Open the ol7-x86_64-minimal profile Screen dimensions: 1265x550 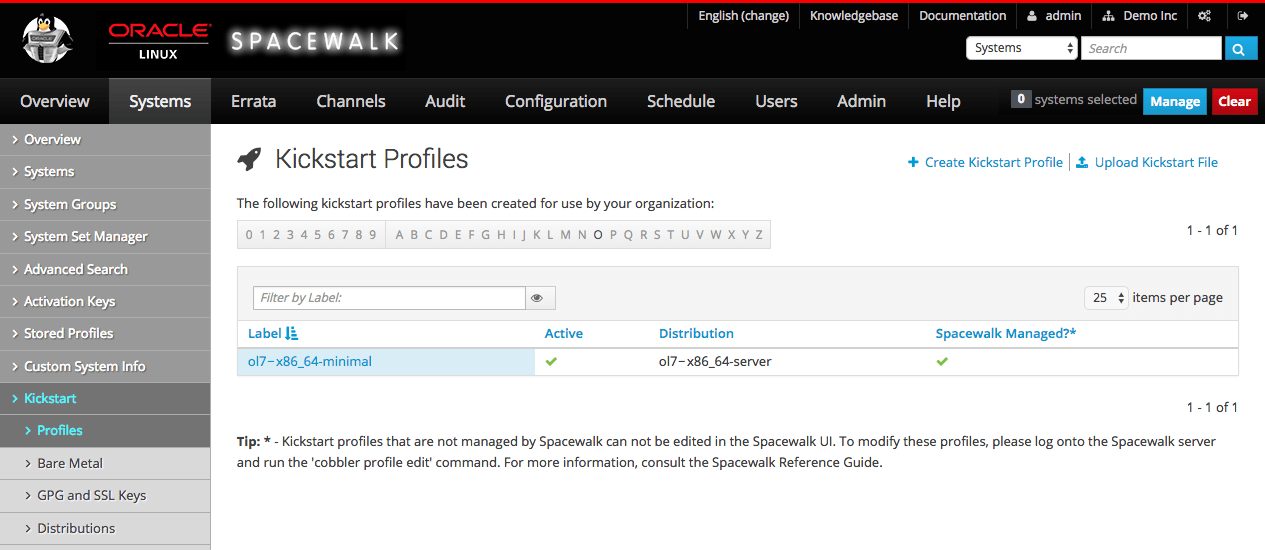310,361
